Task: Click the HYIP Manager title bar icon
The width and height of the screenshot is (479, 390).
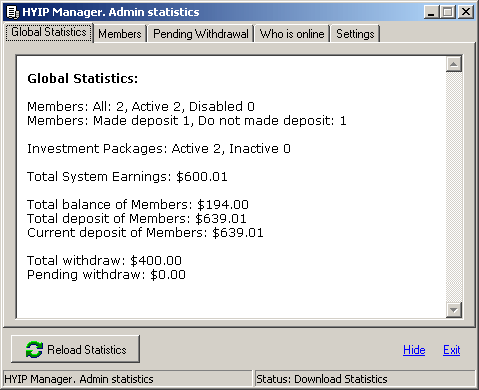Action: tap(13, 12)
